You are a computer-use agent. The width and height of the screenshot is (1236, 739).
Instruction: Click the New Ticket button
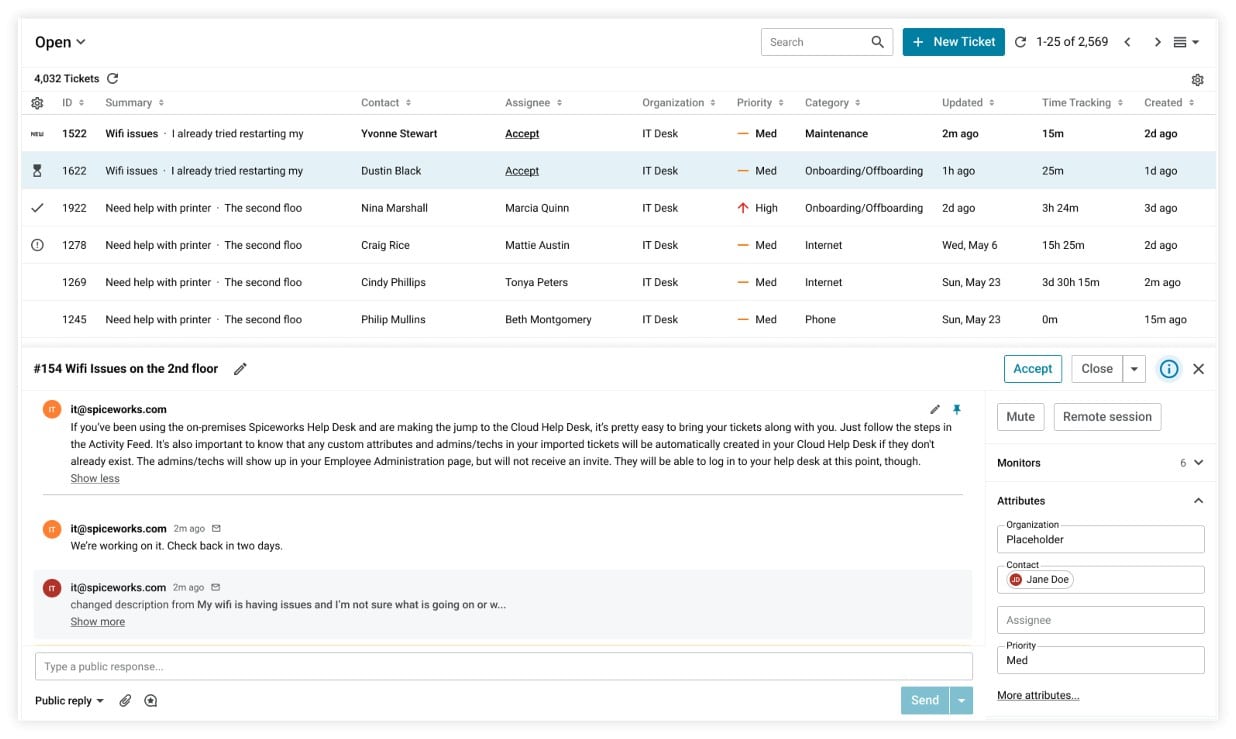point(953,42)
